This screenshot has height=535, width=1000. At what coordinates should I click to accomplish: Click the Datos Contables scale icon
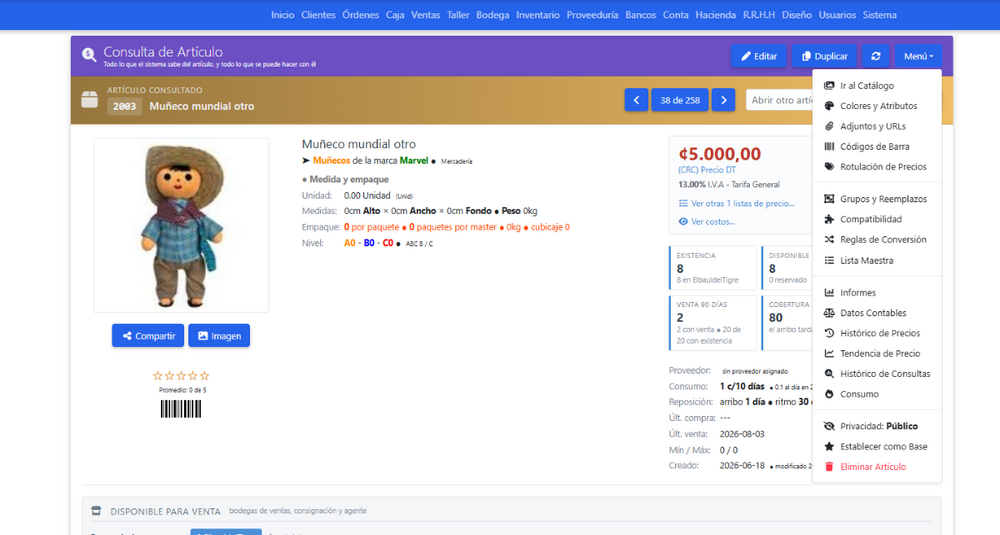click(x=829, y=313)
